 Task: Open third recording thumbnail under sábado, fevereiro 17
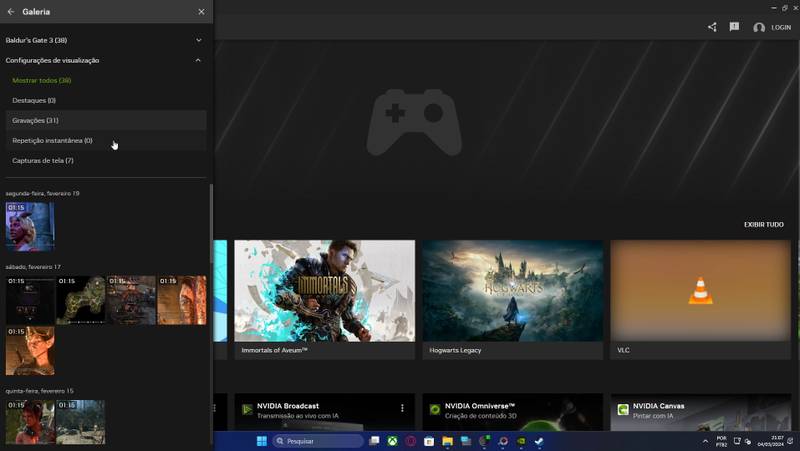pyautogui.click(x=131, y=300)
